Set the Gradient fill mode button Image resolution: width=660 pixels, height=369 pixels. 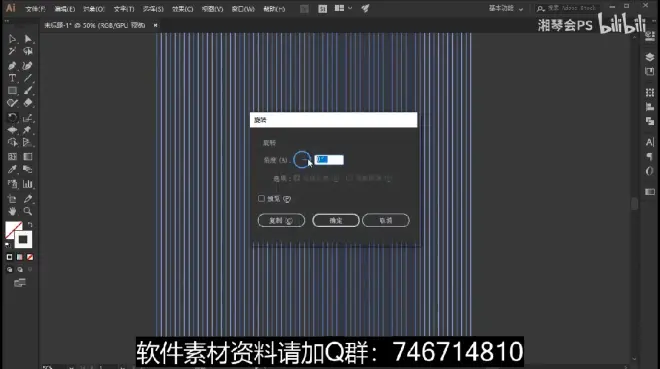20,257
